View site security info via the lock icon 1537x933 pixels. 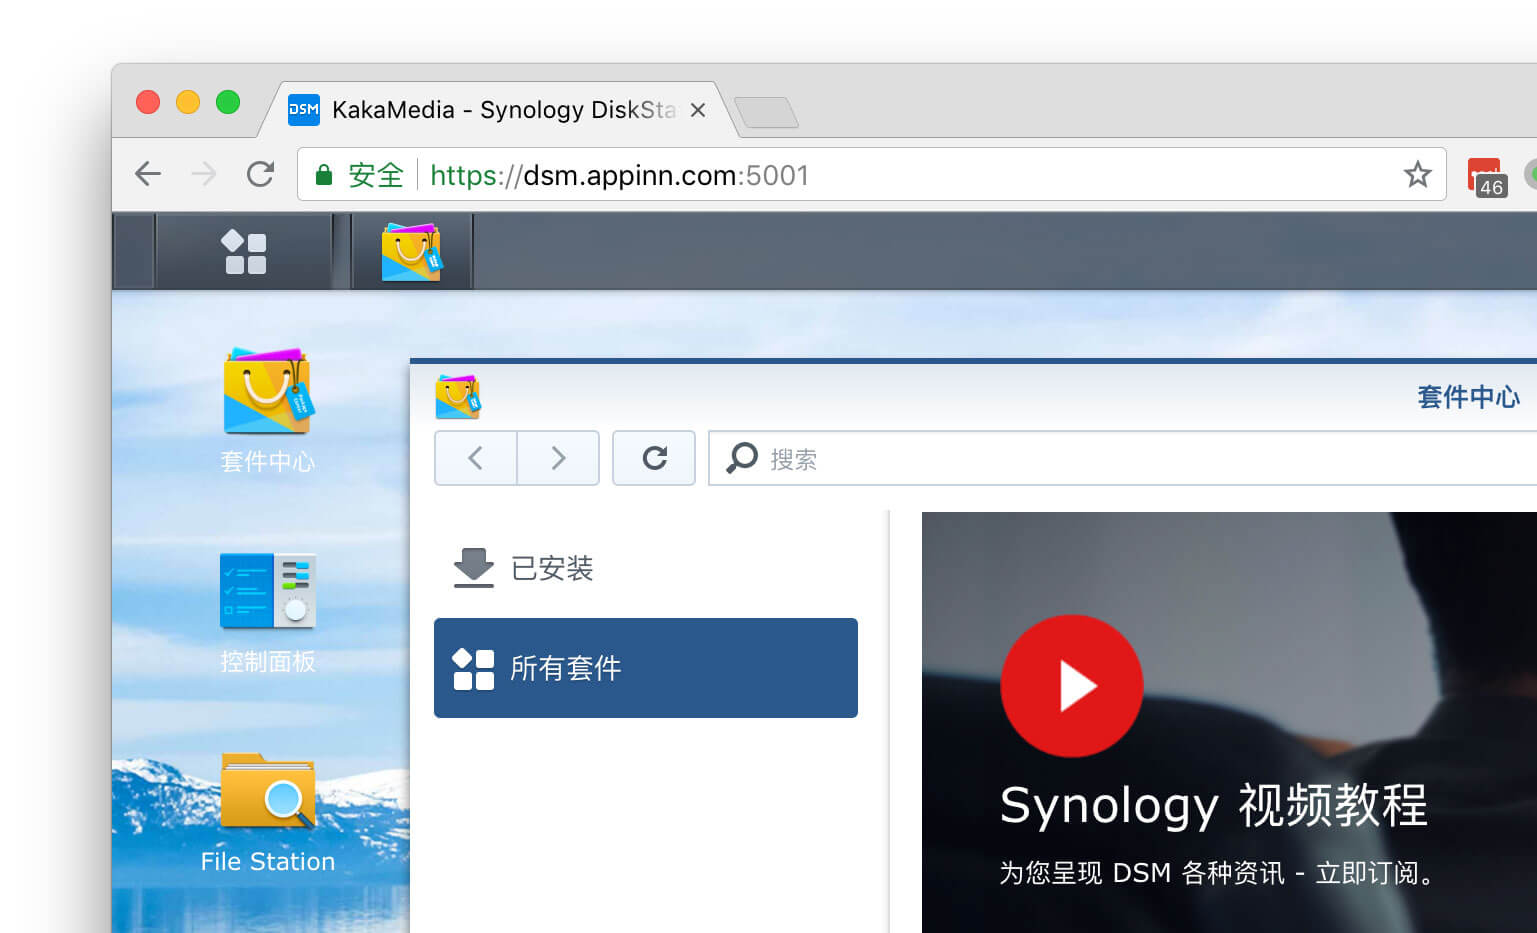pyautogui.click(x=323, y=175)
